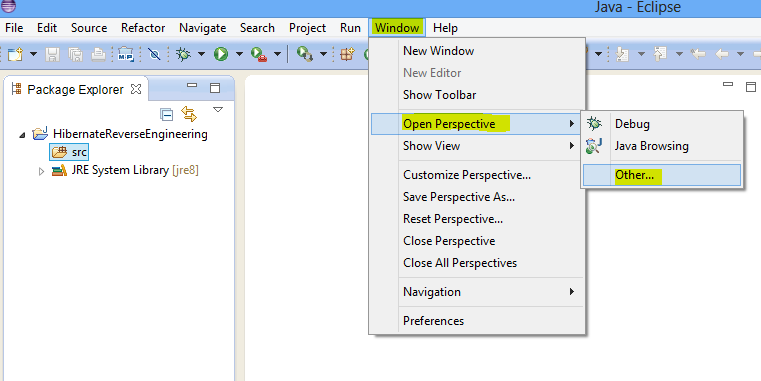Screen dimensions: 761x381
Task: Choose Save Perspective As... entry
Action: pos(477,197)
